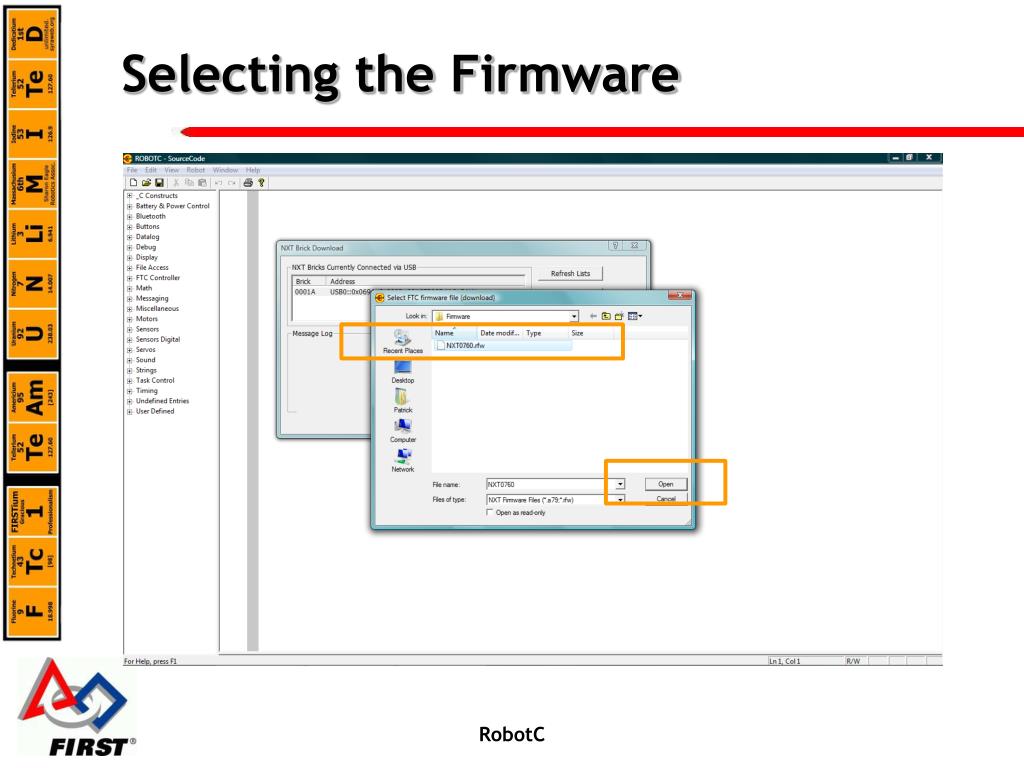The width and height of the screenshot is (1024, 768).
Task: Sort by the Date modified column header
Action: (500, 333)
